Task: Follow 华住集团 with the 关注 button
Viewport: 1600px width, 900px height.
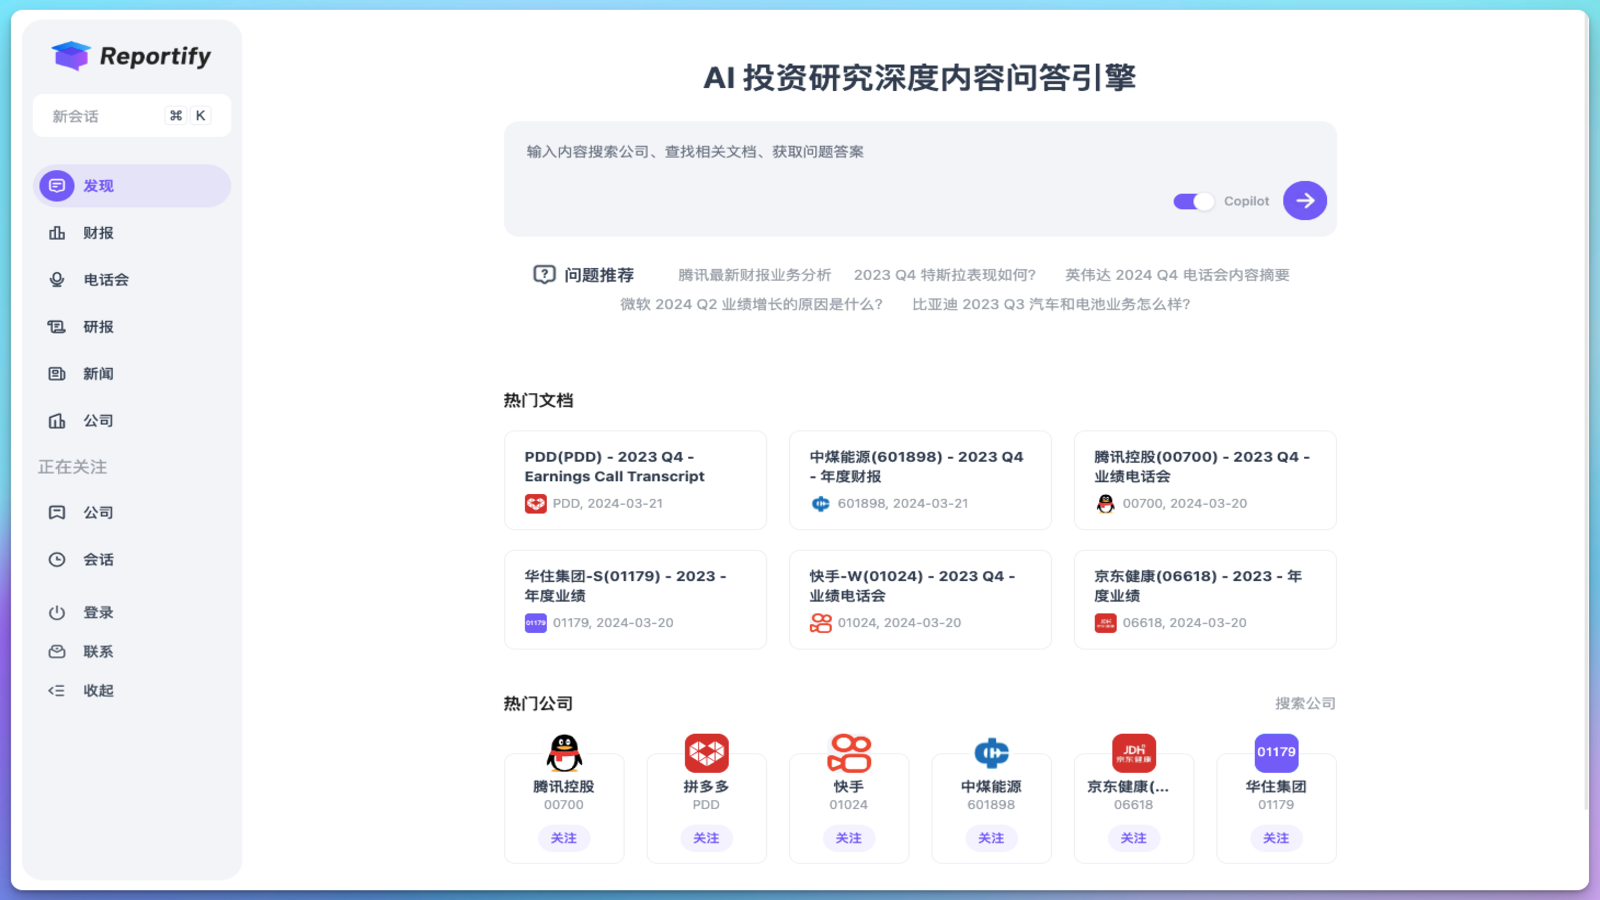Action: (1276, 838)
